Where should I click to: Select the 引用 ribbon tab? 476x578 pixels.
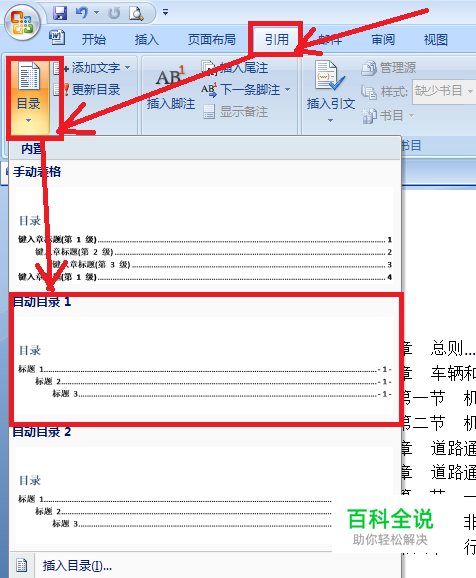point(277,39)
